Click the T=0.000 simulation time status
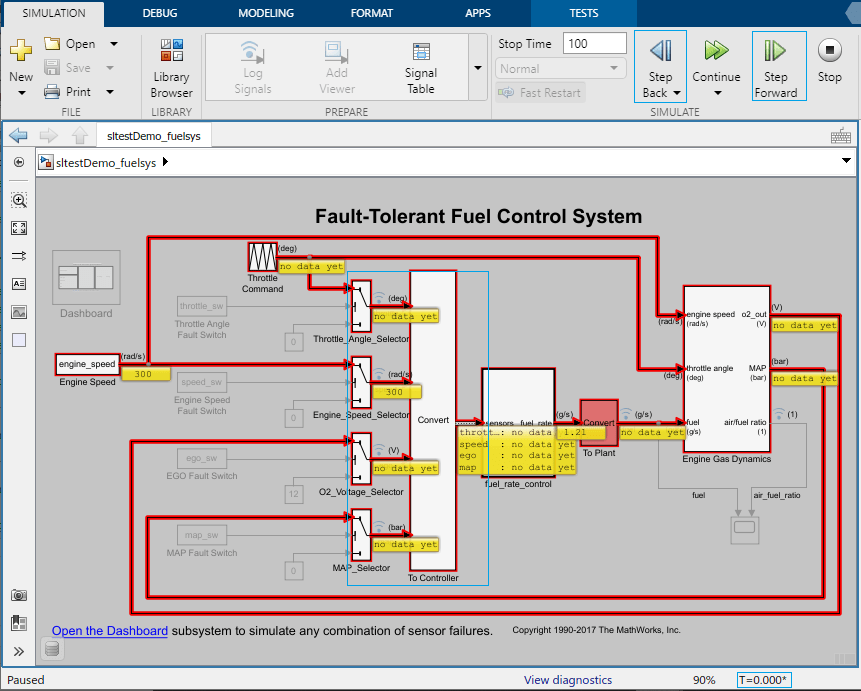 click(764, 679)
